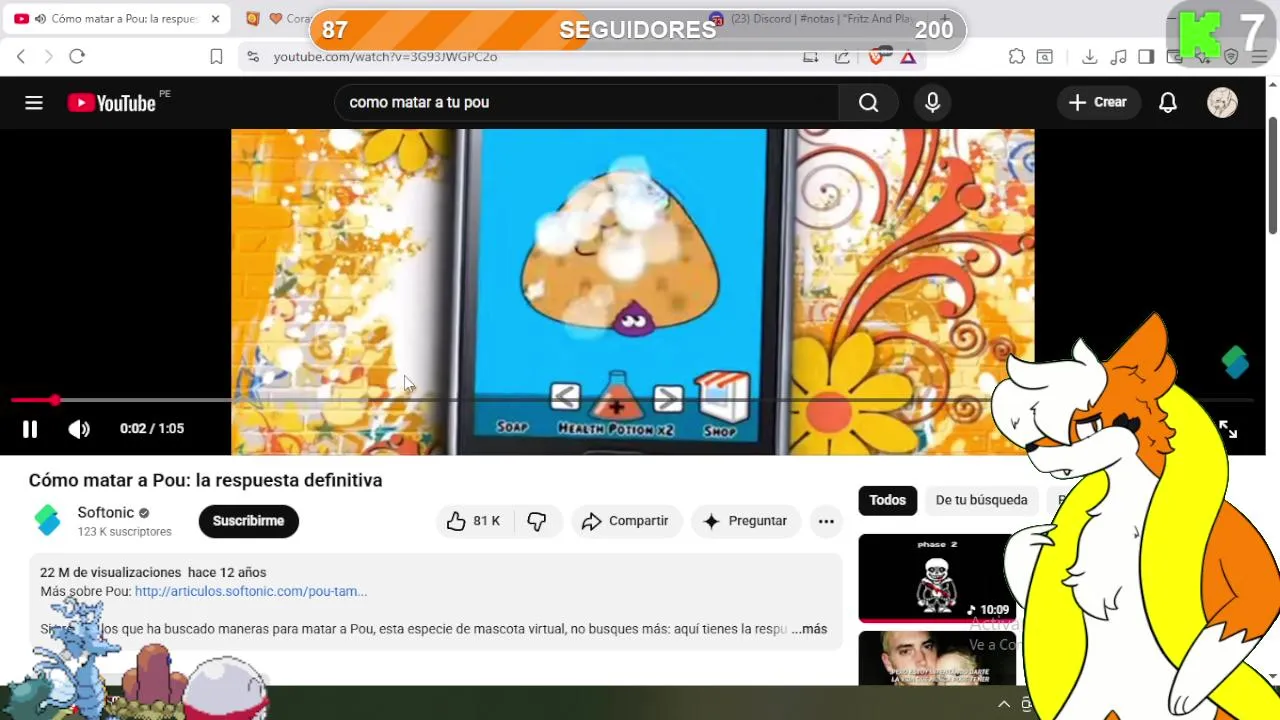Open the YouTube hamburger guide menu
The image size is (1280, 720).
pyautogui.click(x=34, y=102)
